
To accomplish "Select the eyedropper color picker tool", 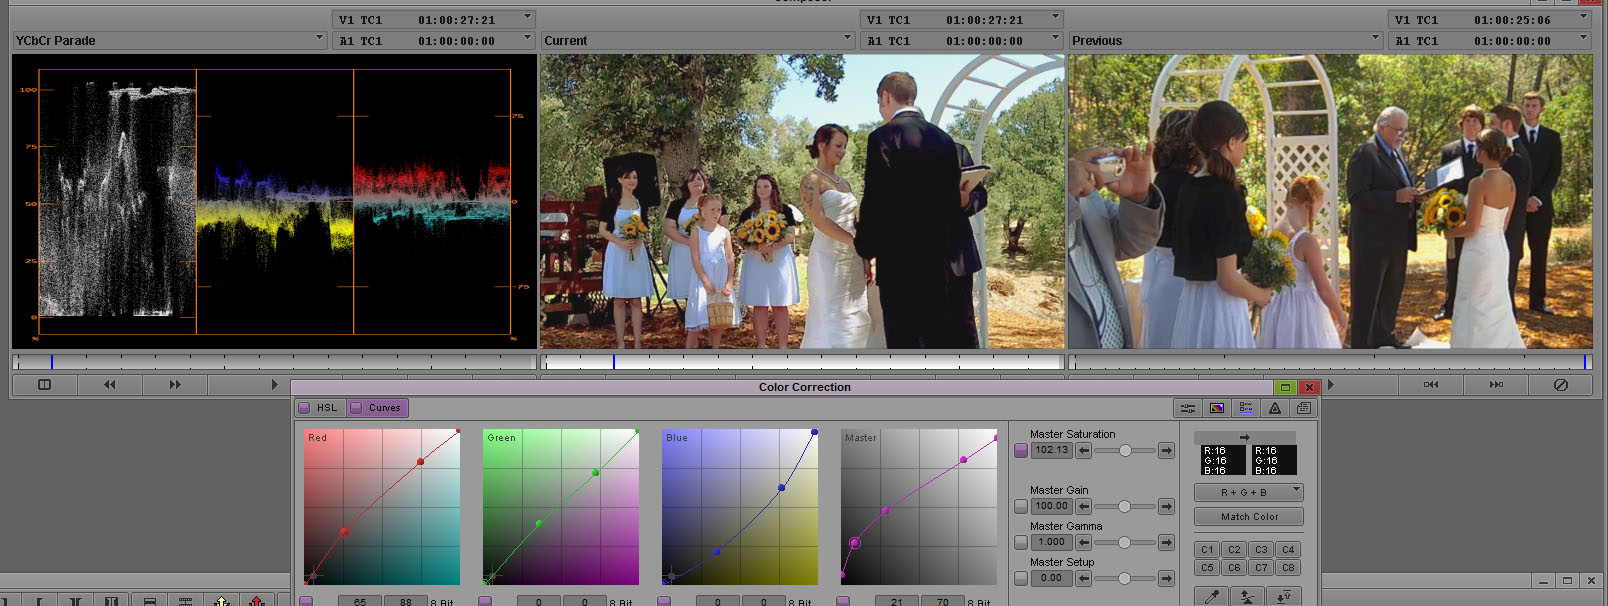I will [1212, 597].
